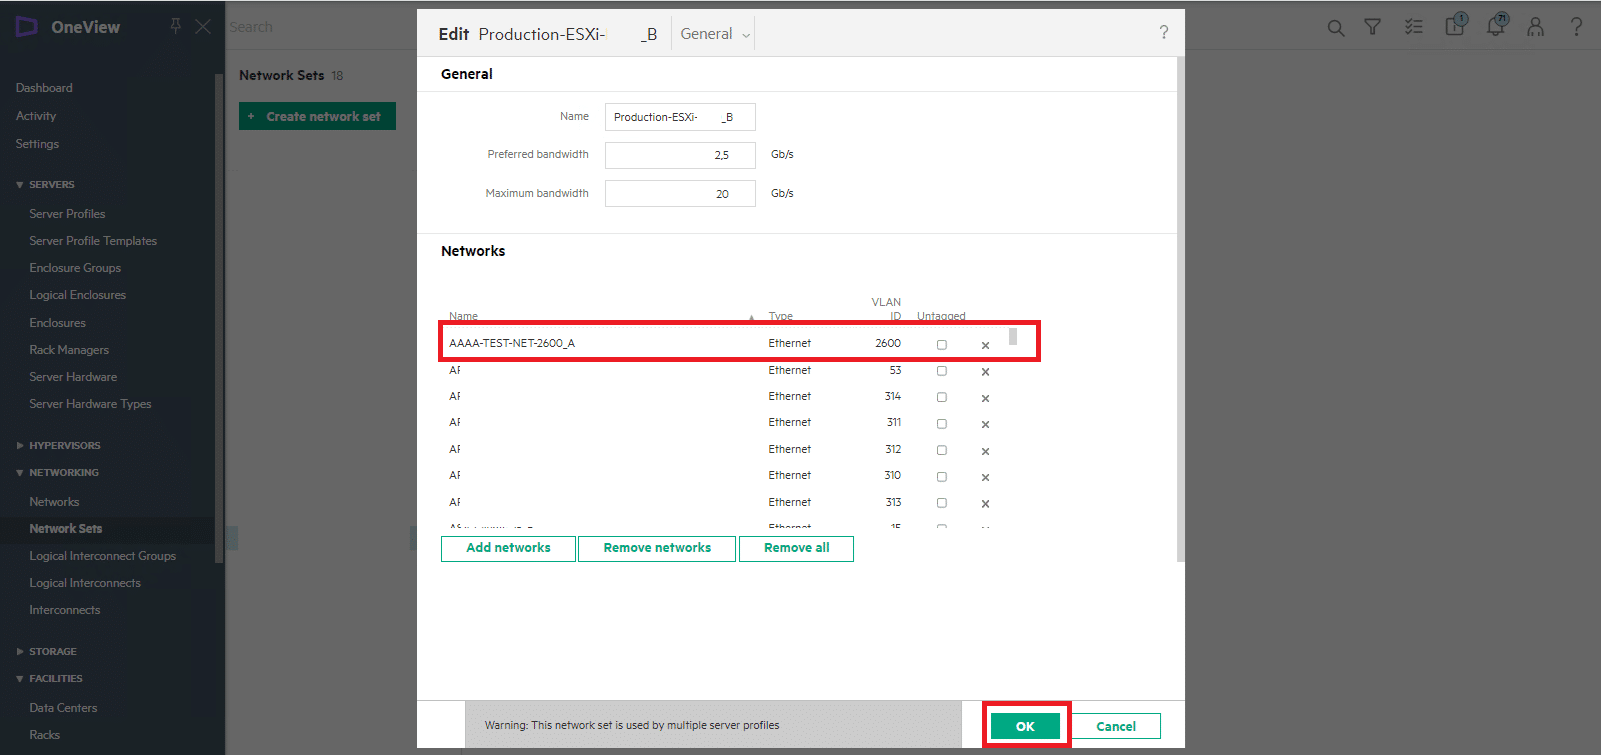This screenshot has width=1601, height=755.
Task: Click the network set Name field
Action: 680,117
